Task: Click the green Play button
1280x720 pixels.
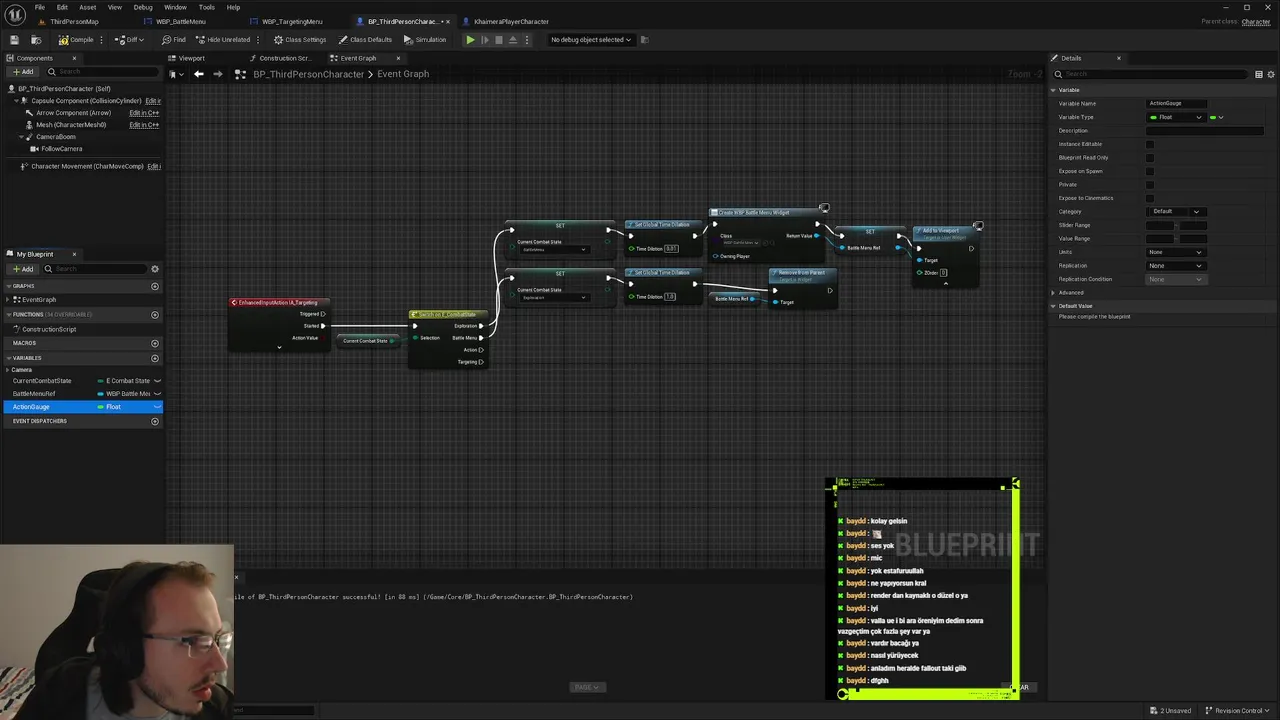Action: coord(470,40)
